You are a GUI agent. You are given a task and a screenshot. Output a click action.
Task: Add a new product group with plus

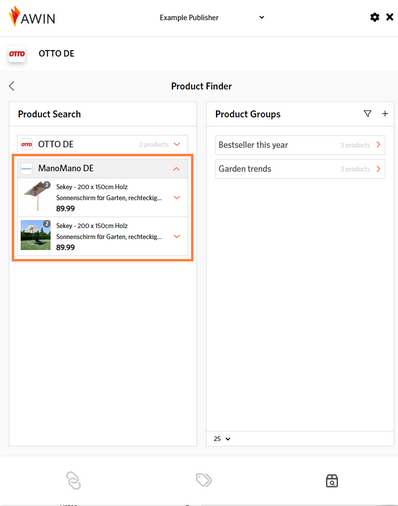click(x=385, y=114)
